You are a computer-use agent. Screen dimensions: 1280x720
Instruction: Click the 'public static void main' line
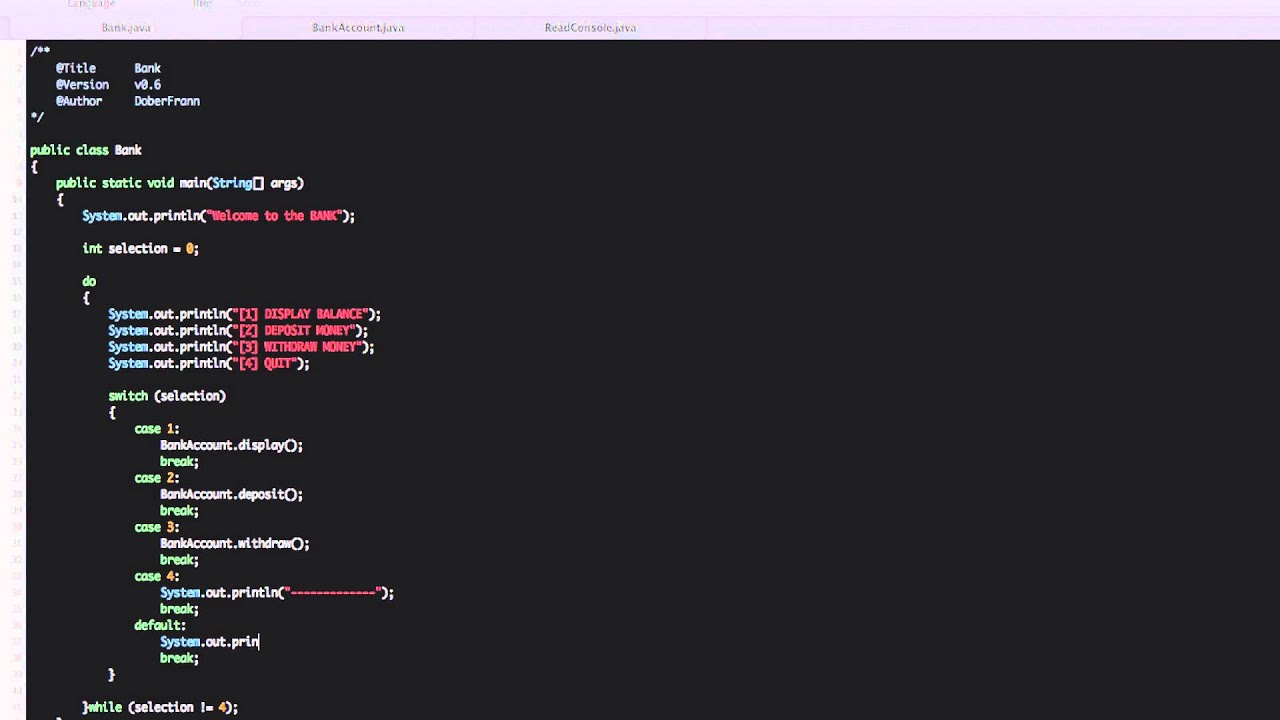pyautogui.click(x=180, y=183)
